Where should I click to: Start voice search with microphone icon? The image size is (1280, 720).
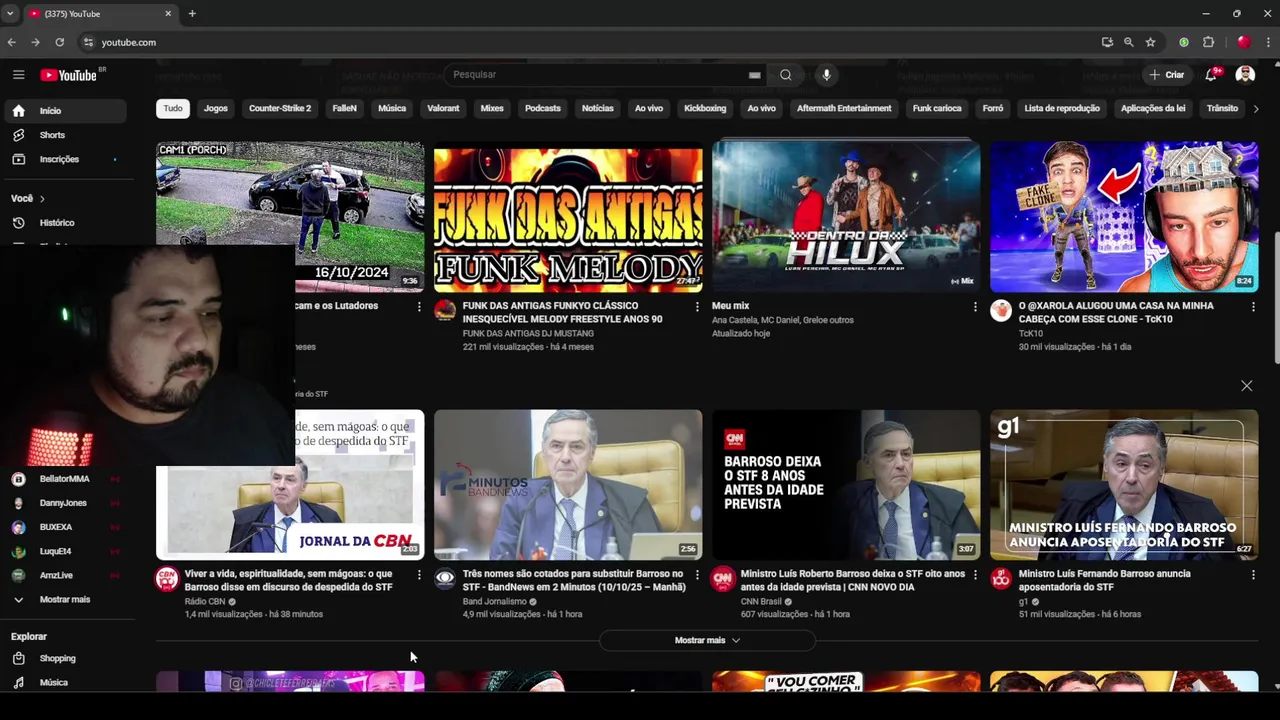826,75
